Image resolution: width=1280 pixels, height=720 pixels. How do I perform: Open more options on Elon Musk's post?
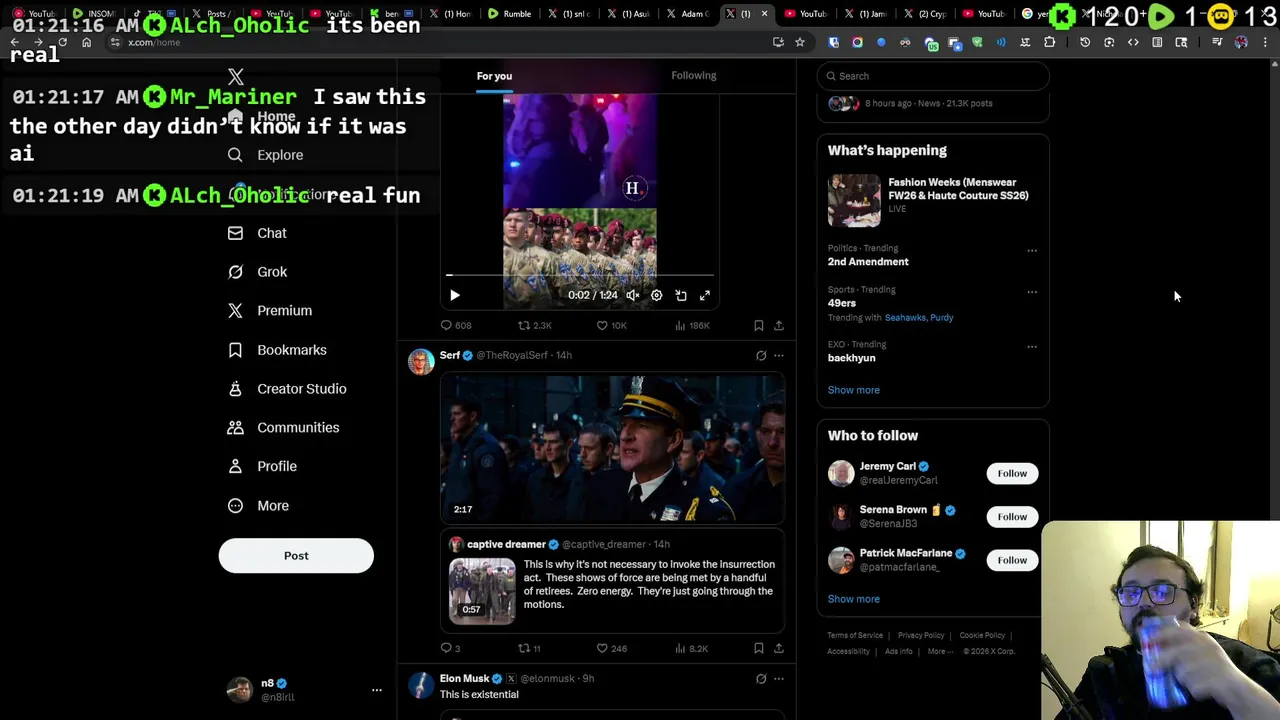779,679
